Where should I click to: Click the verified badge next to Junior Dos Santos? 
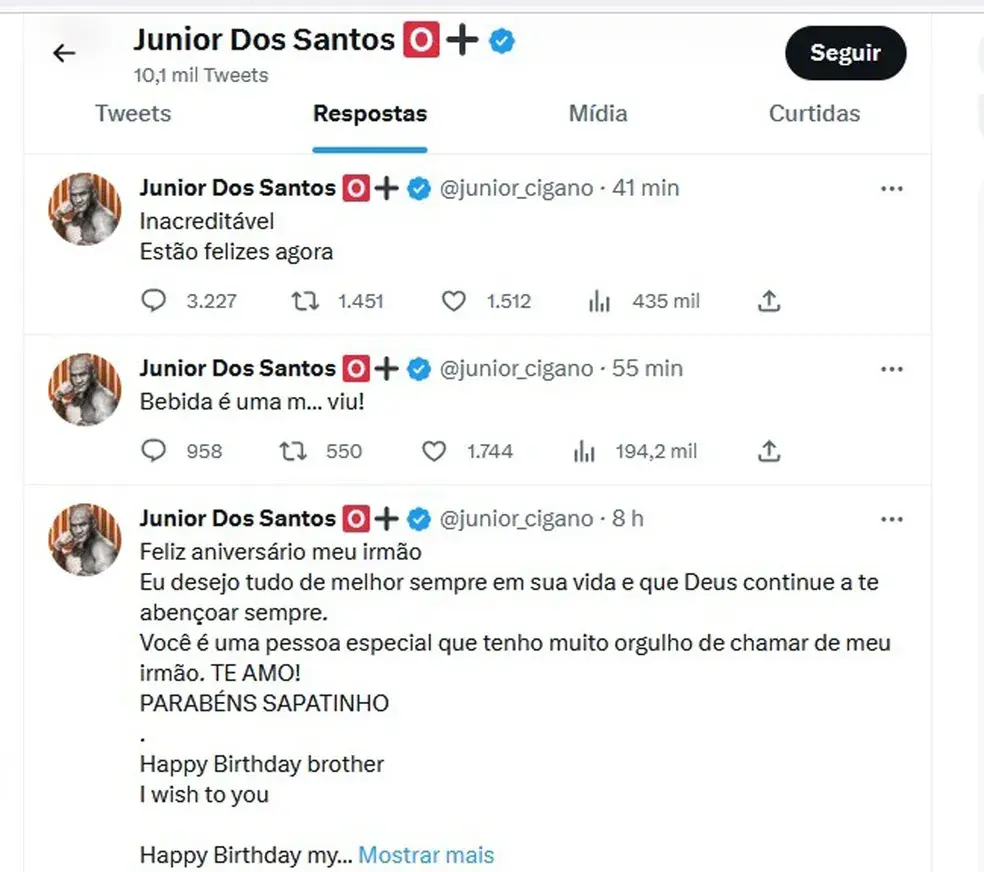[502, 41]
